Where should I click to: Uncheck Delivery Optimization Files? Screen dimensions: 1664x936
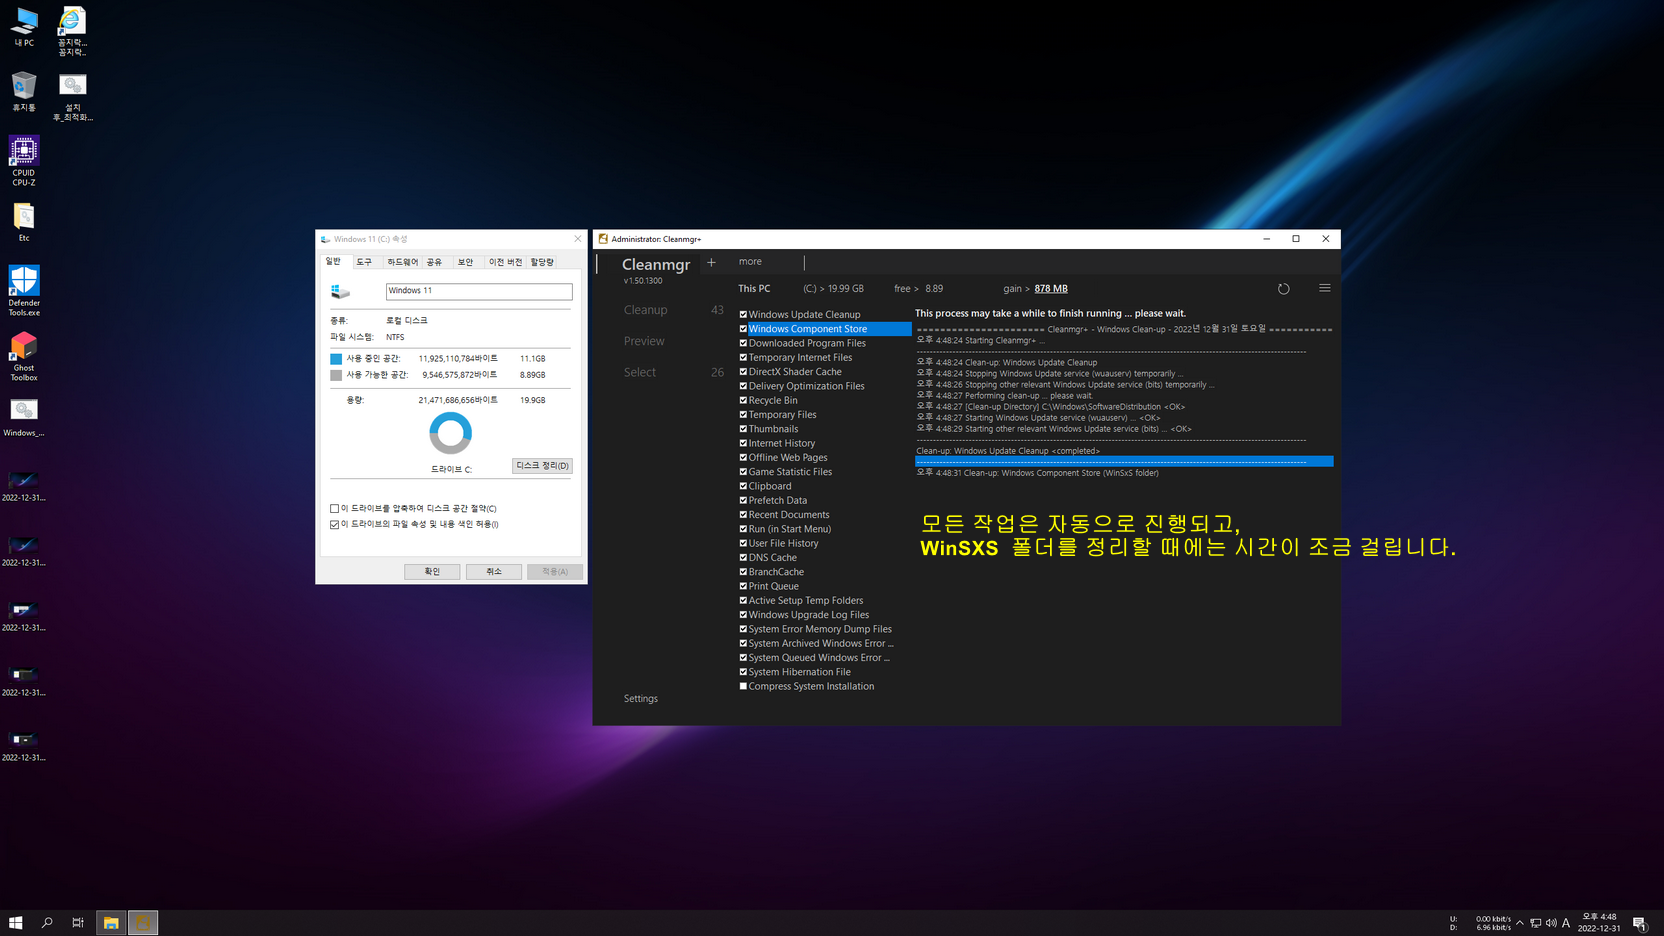pyautogui.click(x=743, y=386)
